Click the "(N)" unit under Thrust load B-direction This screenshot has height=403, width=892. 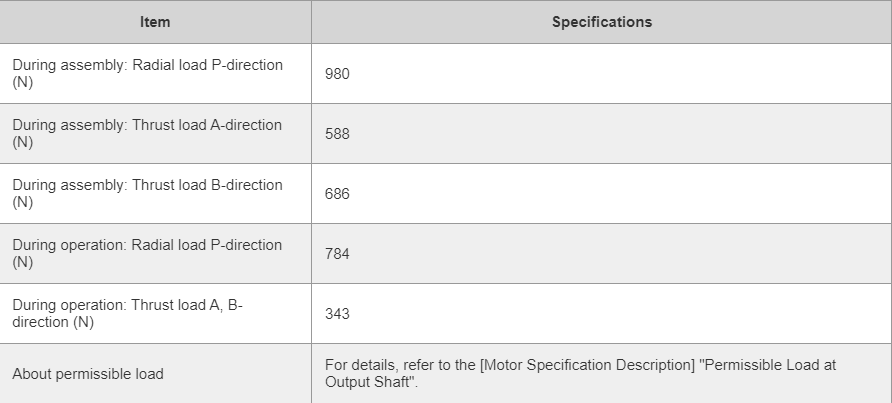click(x=23, y=202)
